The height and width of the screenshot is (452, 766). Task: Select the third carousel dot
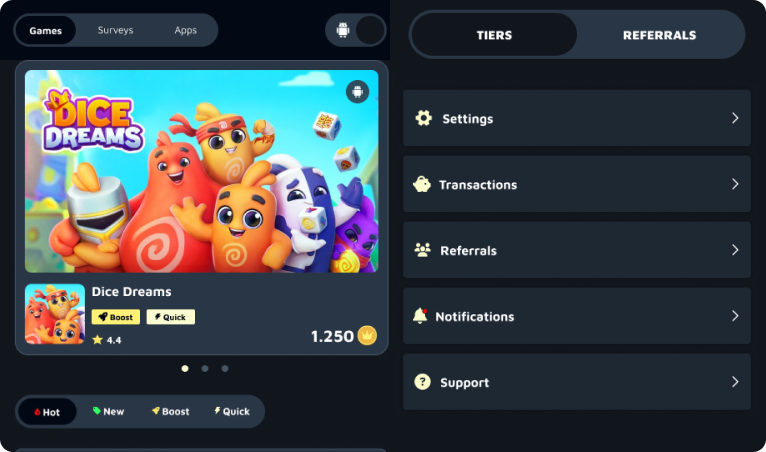click(225, 368)
